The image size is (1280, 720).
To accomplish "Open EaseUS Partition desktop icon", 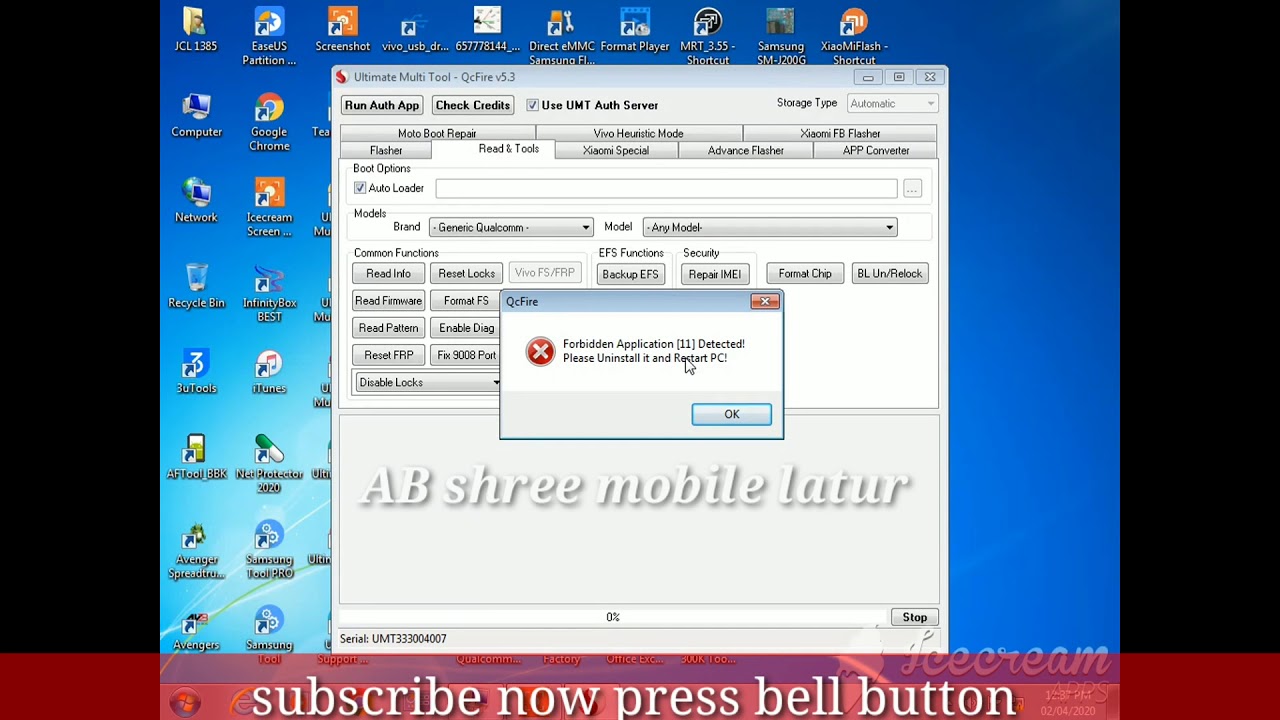I will pos(269,37).
